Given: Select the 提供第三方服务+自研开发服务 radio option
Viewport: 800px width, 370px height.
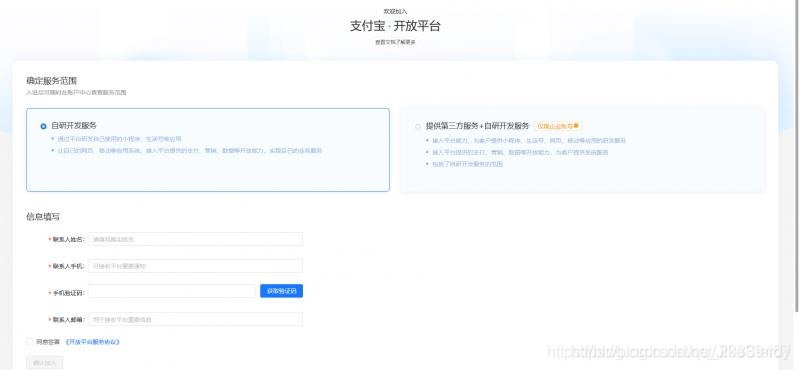Looking at the screenshot, I should coord(418,126).
